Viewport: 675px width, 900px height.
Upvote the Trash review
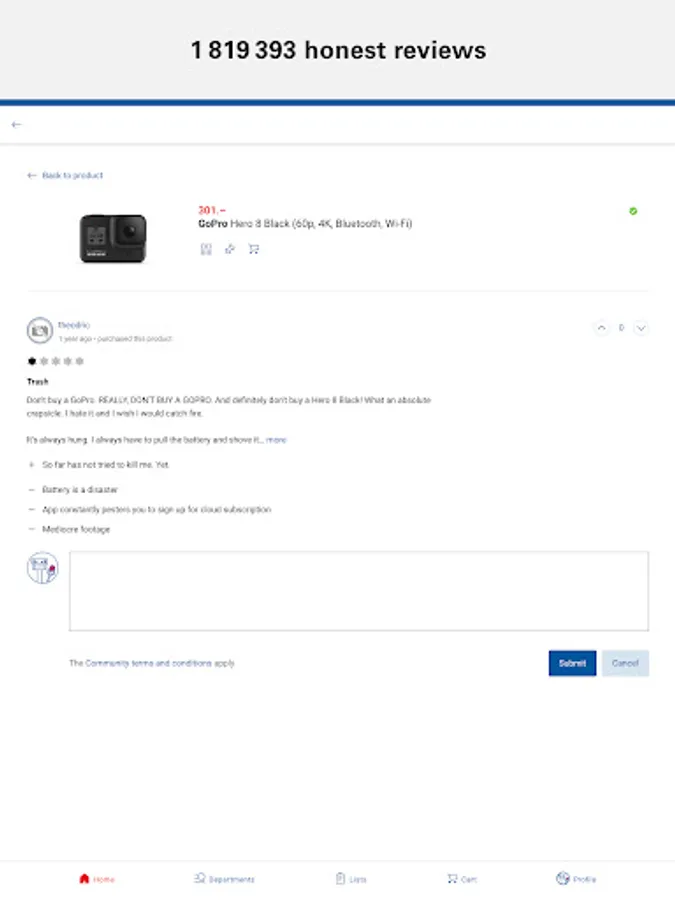[601, 328]
